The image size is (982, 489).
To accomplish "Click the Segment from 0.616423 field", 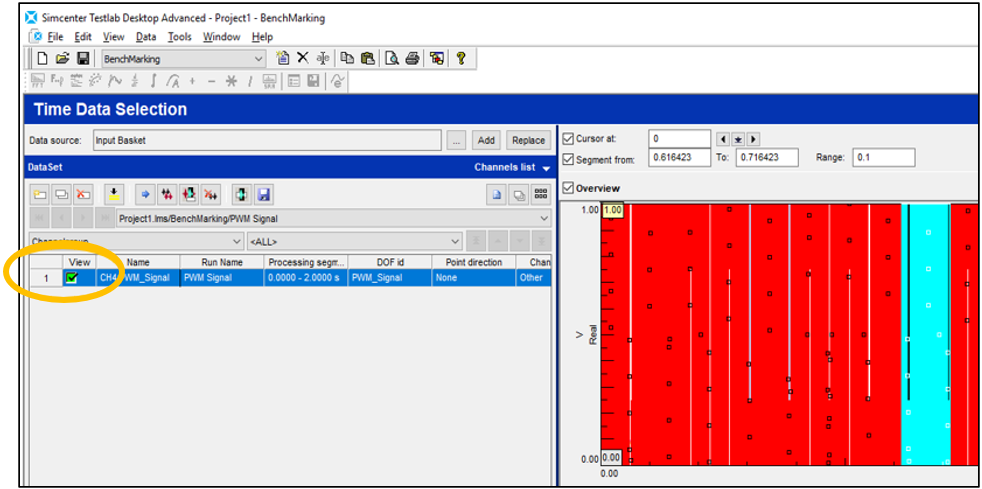I will point(680,158).
